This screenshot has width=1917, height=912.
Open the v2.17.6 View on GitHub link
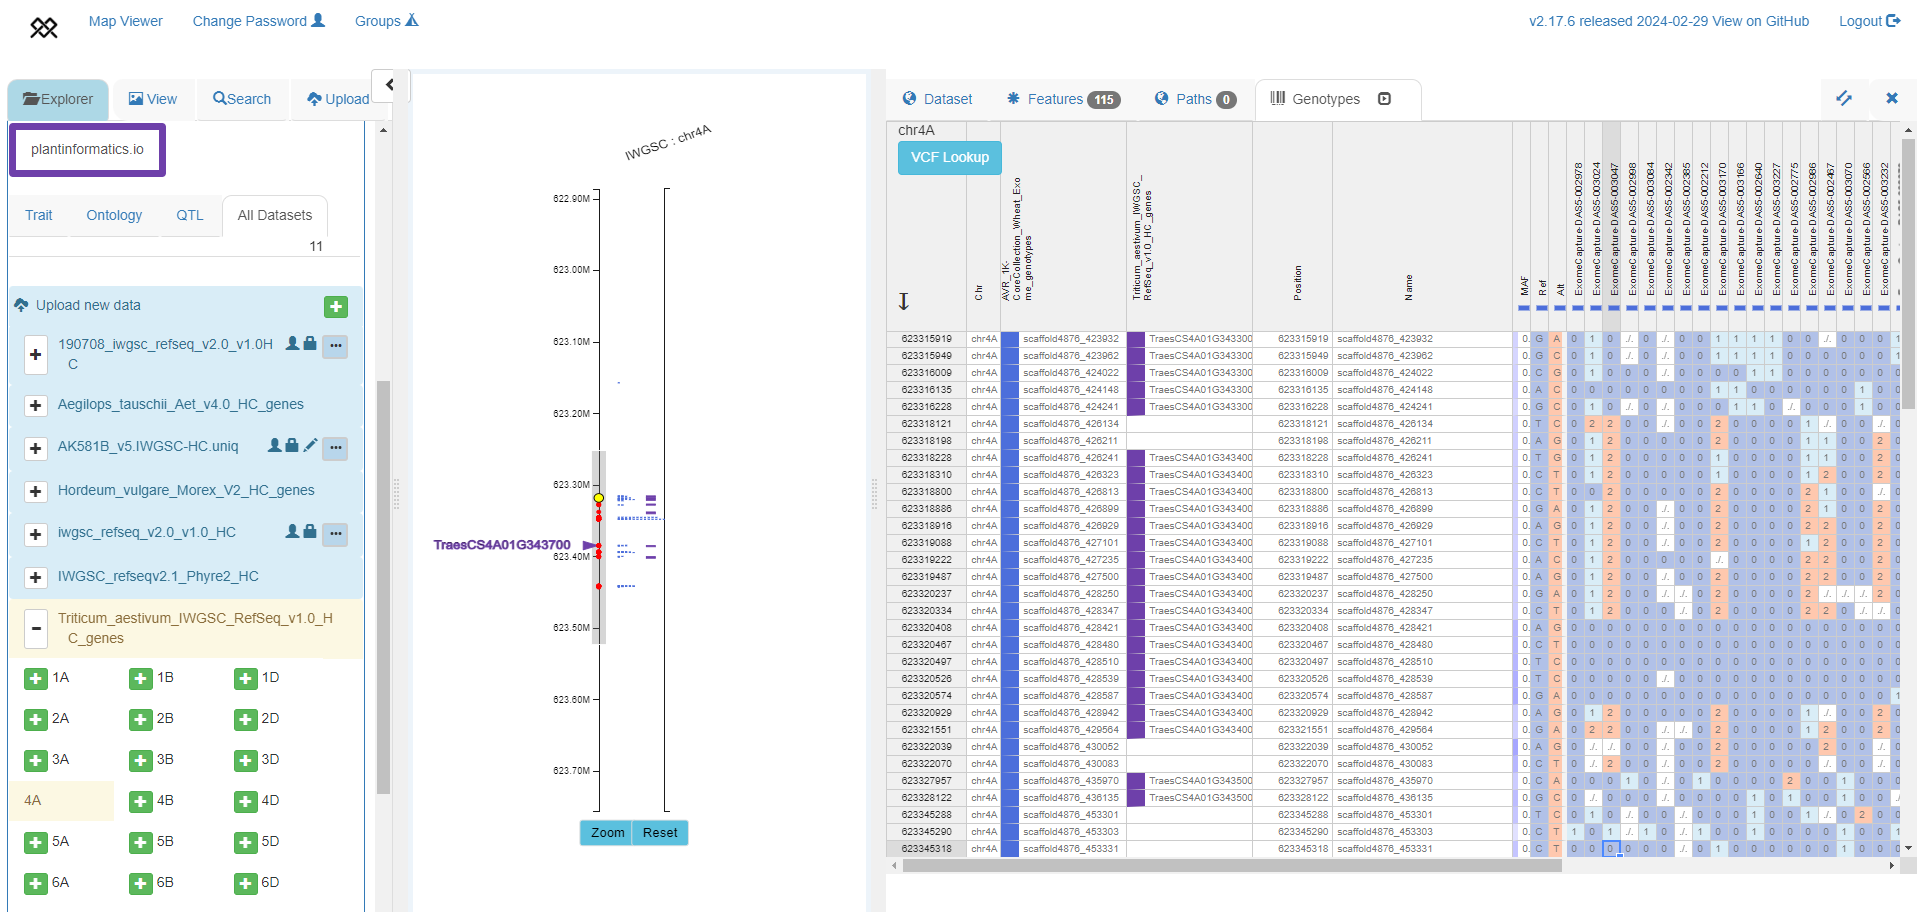[1669, 21]
